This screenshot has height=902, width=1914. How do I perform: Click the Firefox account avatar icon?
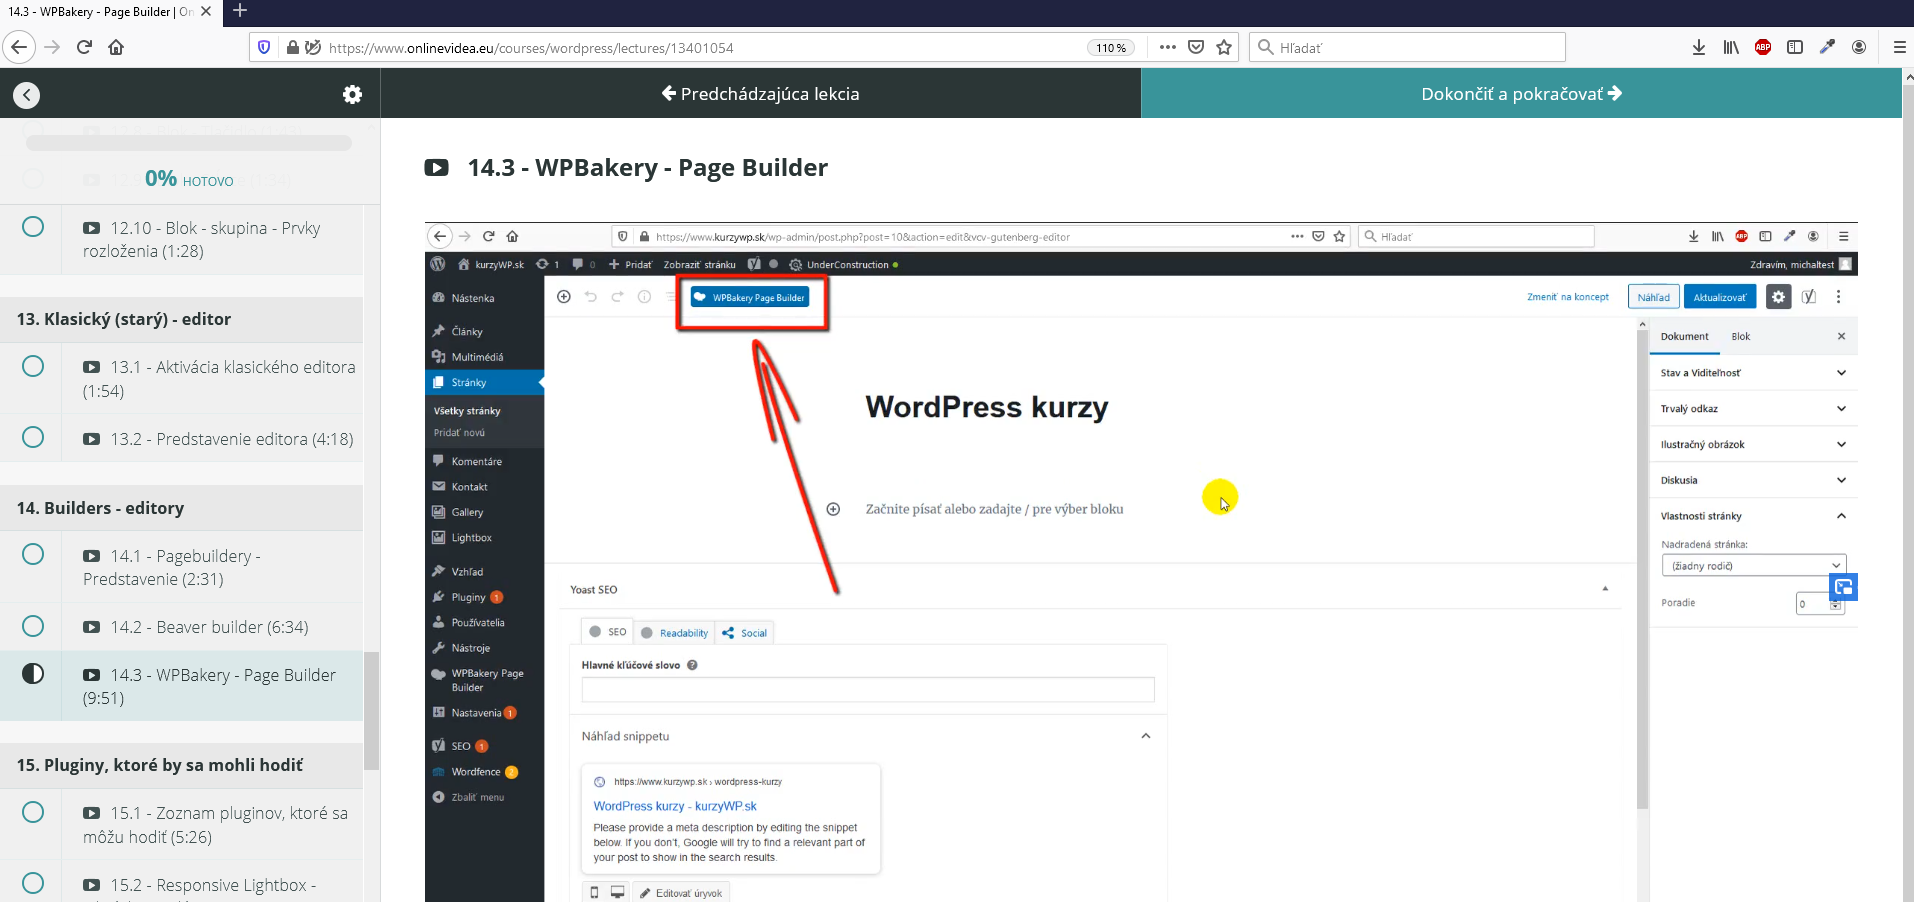pos(1859,47)
